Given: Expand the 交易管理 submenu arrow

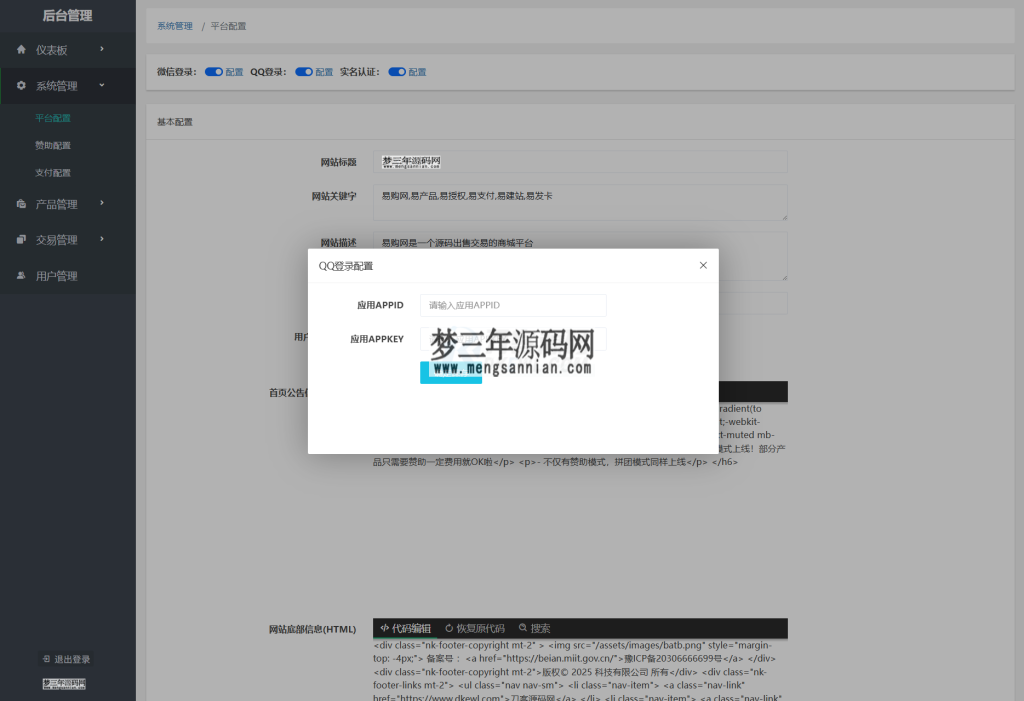Looking at the screenshot, I should tap(102, 239).
